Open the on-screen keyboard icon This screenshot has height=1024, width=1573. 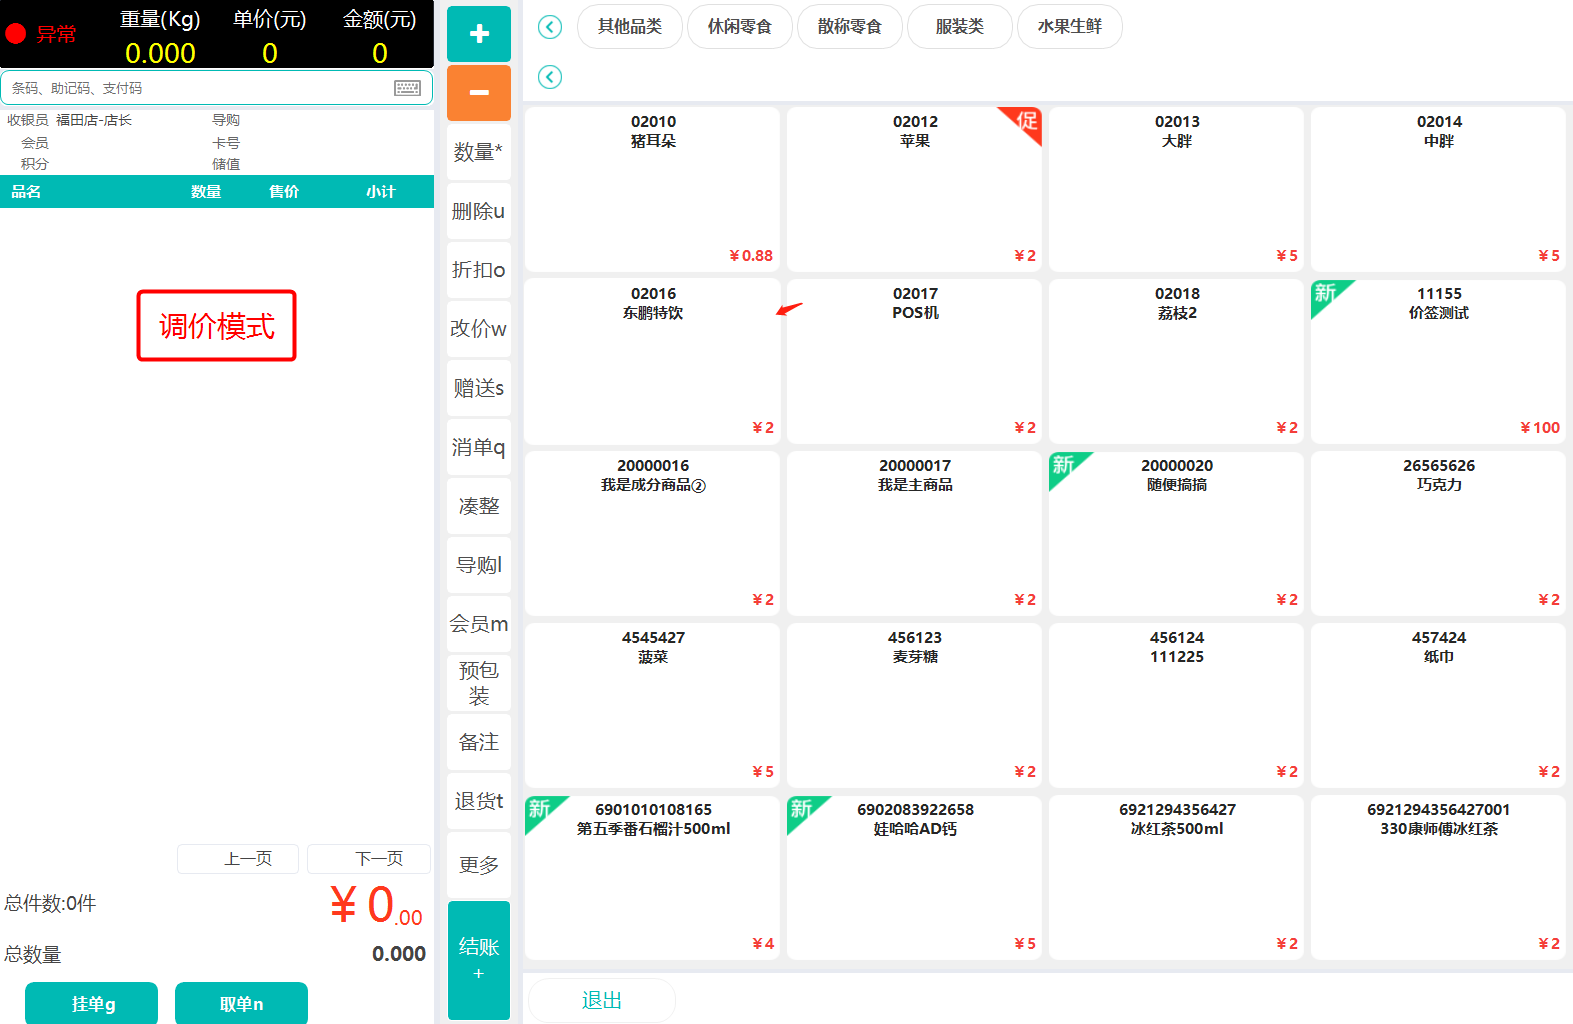click(407, 88)
